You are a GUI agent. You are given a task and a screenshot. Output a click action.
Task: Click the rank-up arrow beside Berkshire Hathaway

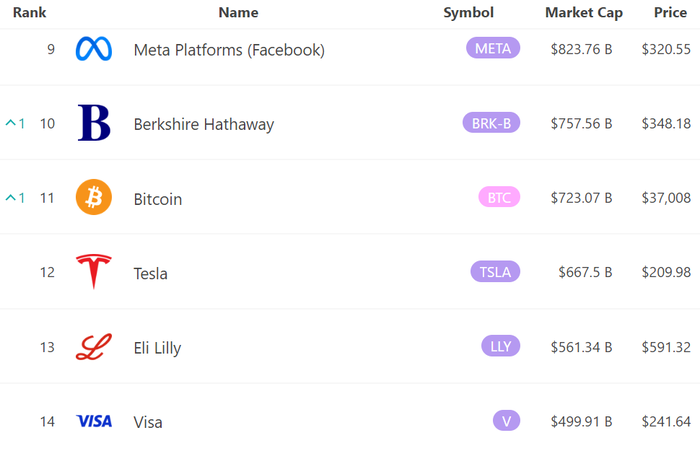point(11,122)
